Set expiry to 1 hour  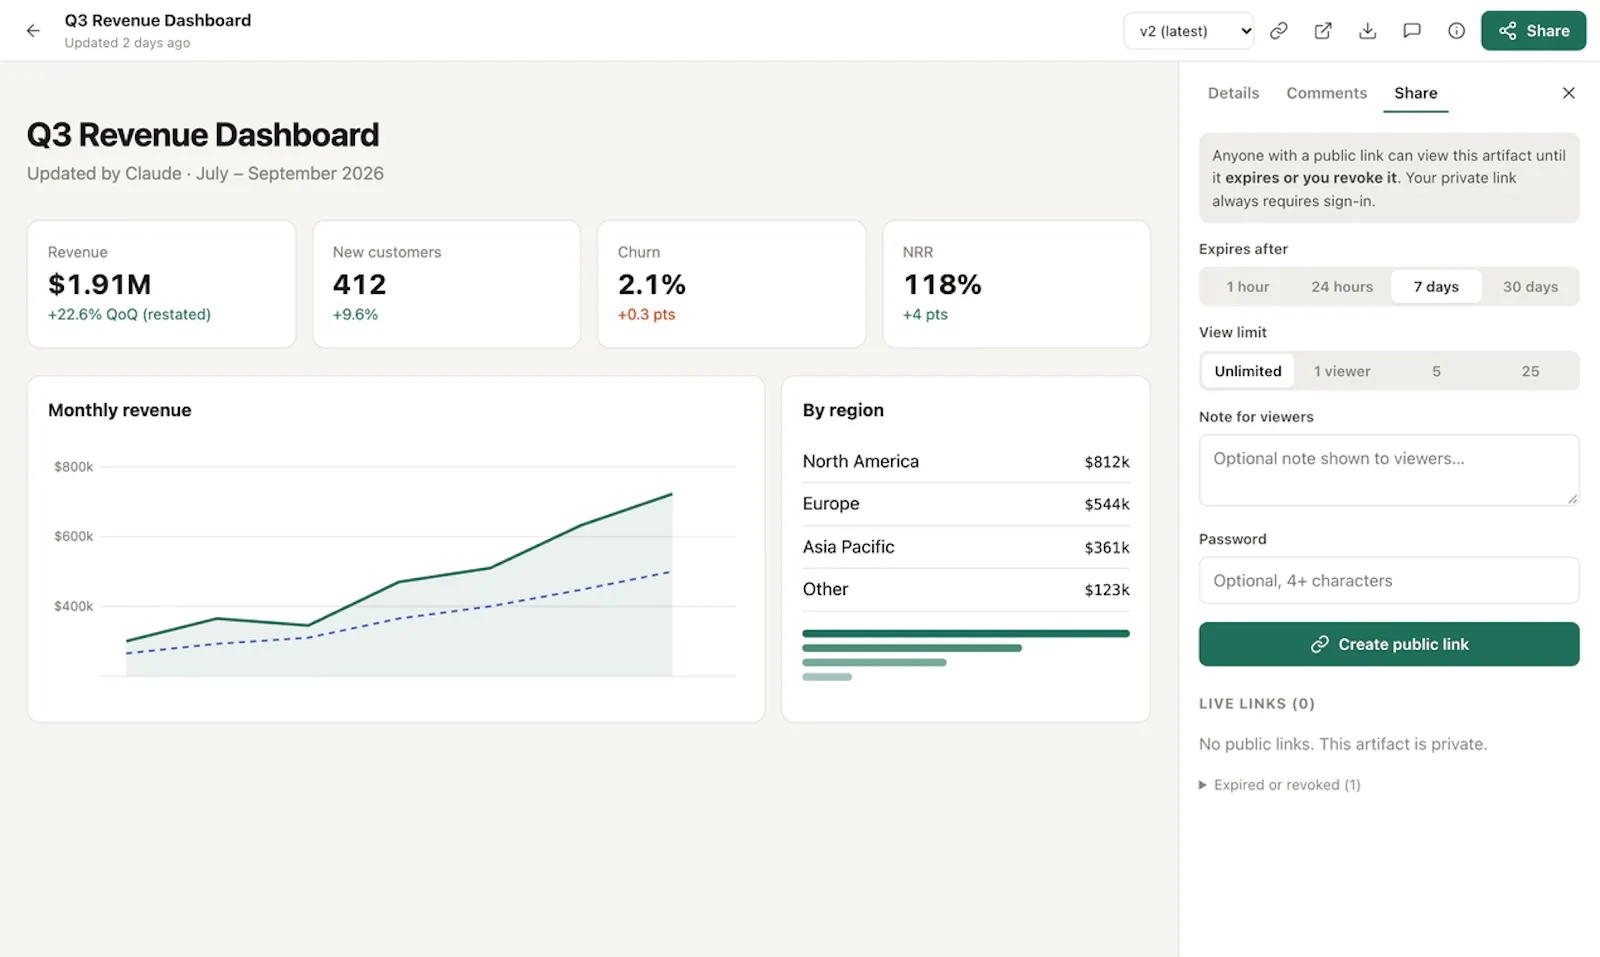pyautogui.click(x=1248, y=287)
